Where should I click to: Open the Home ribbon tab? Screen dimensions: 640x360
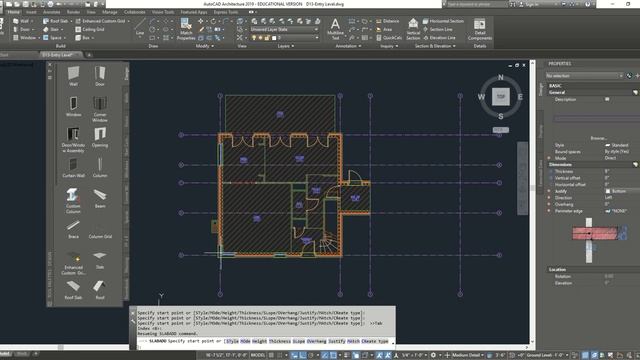(x=13, y=12)
